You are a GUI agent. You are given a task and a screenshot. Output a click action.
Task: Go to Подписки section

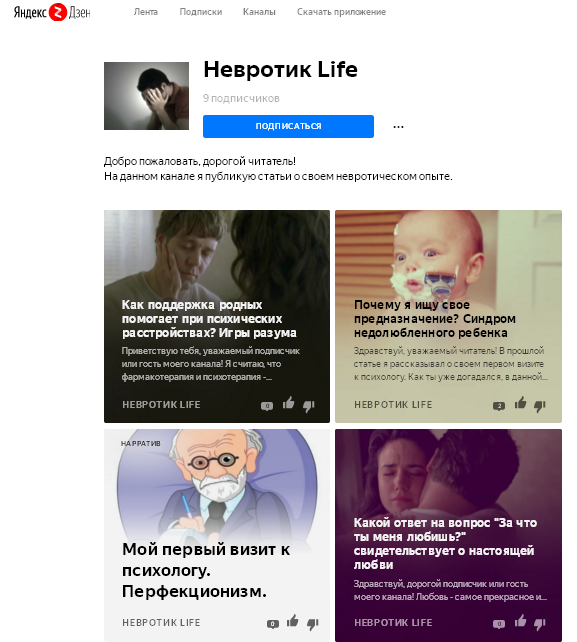(x=201, y=12)
